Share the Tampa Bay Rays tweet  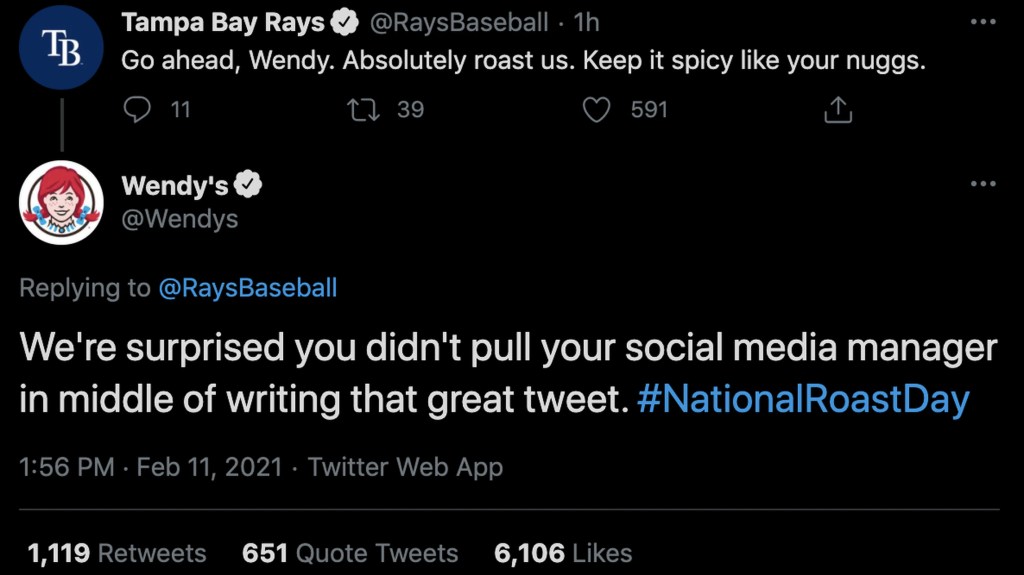837,109
